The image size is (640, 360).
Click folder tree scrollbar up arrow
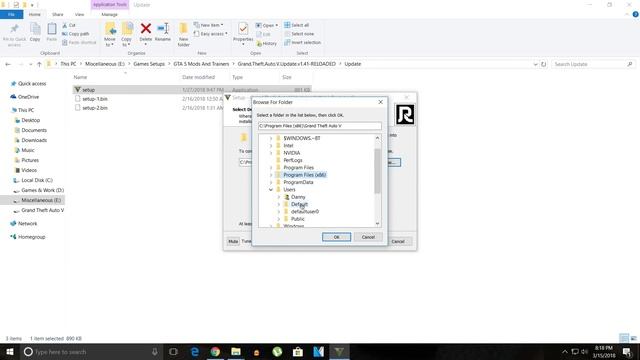coord(377,138)
